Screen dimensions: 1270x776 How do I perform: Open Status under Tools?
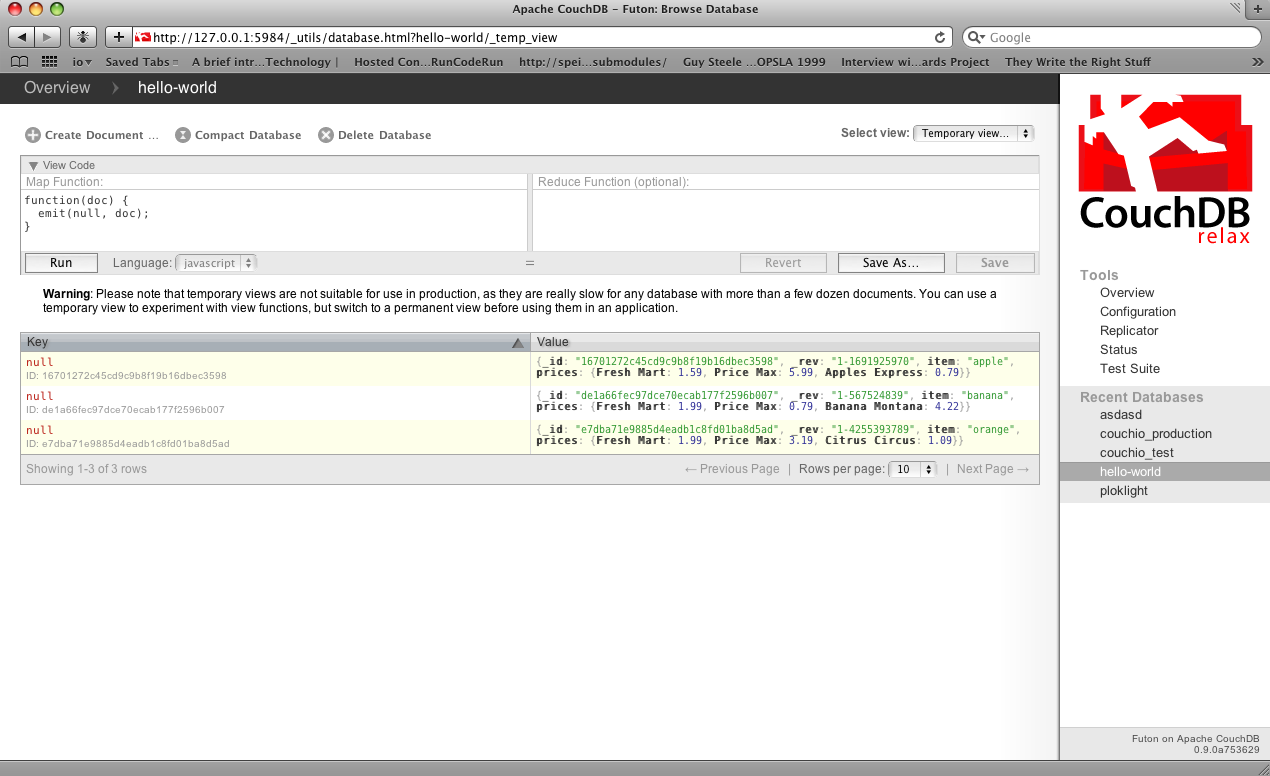tap(1119, 350)
